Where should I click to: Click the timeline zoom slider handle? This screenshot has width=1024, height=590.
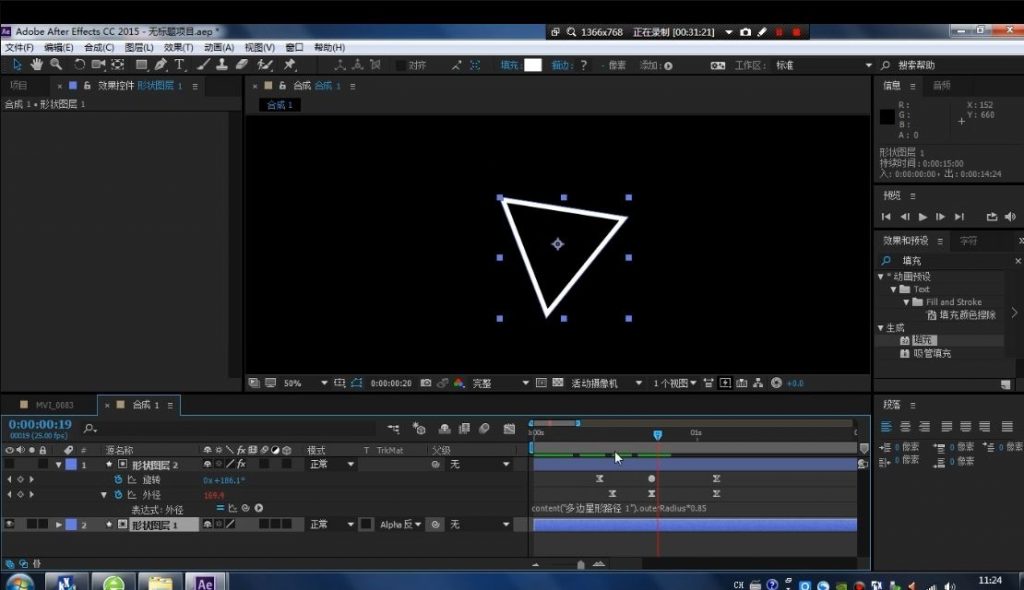[581, 565]
